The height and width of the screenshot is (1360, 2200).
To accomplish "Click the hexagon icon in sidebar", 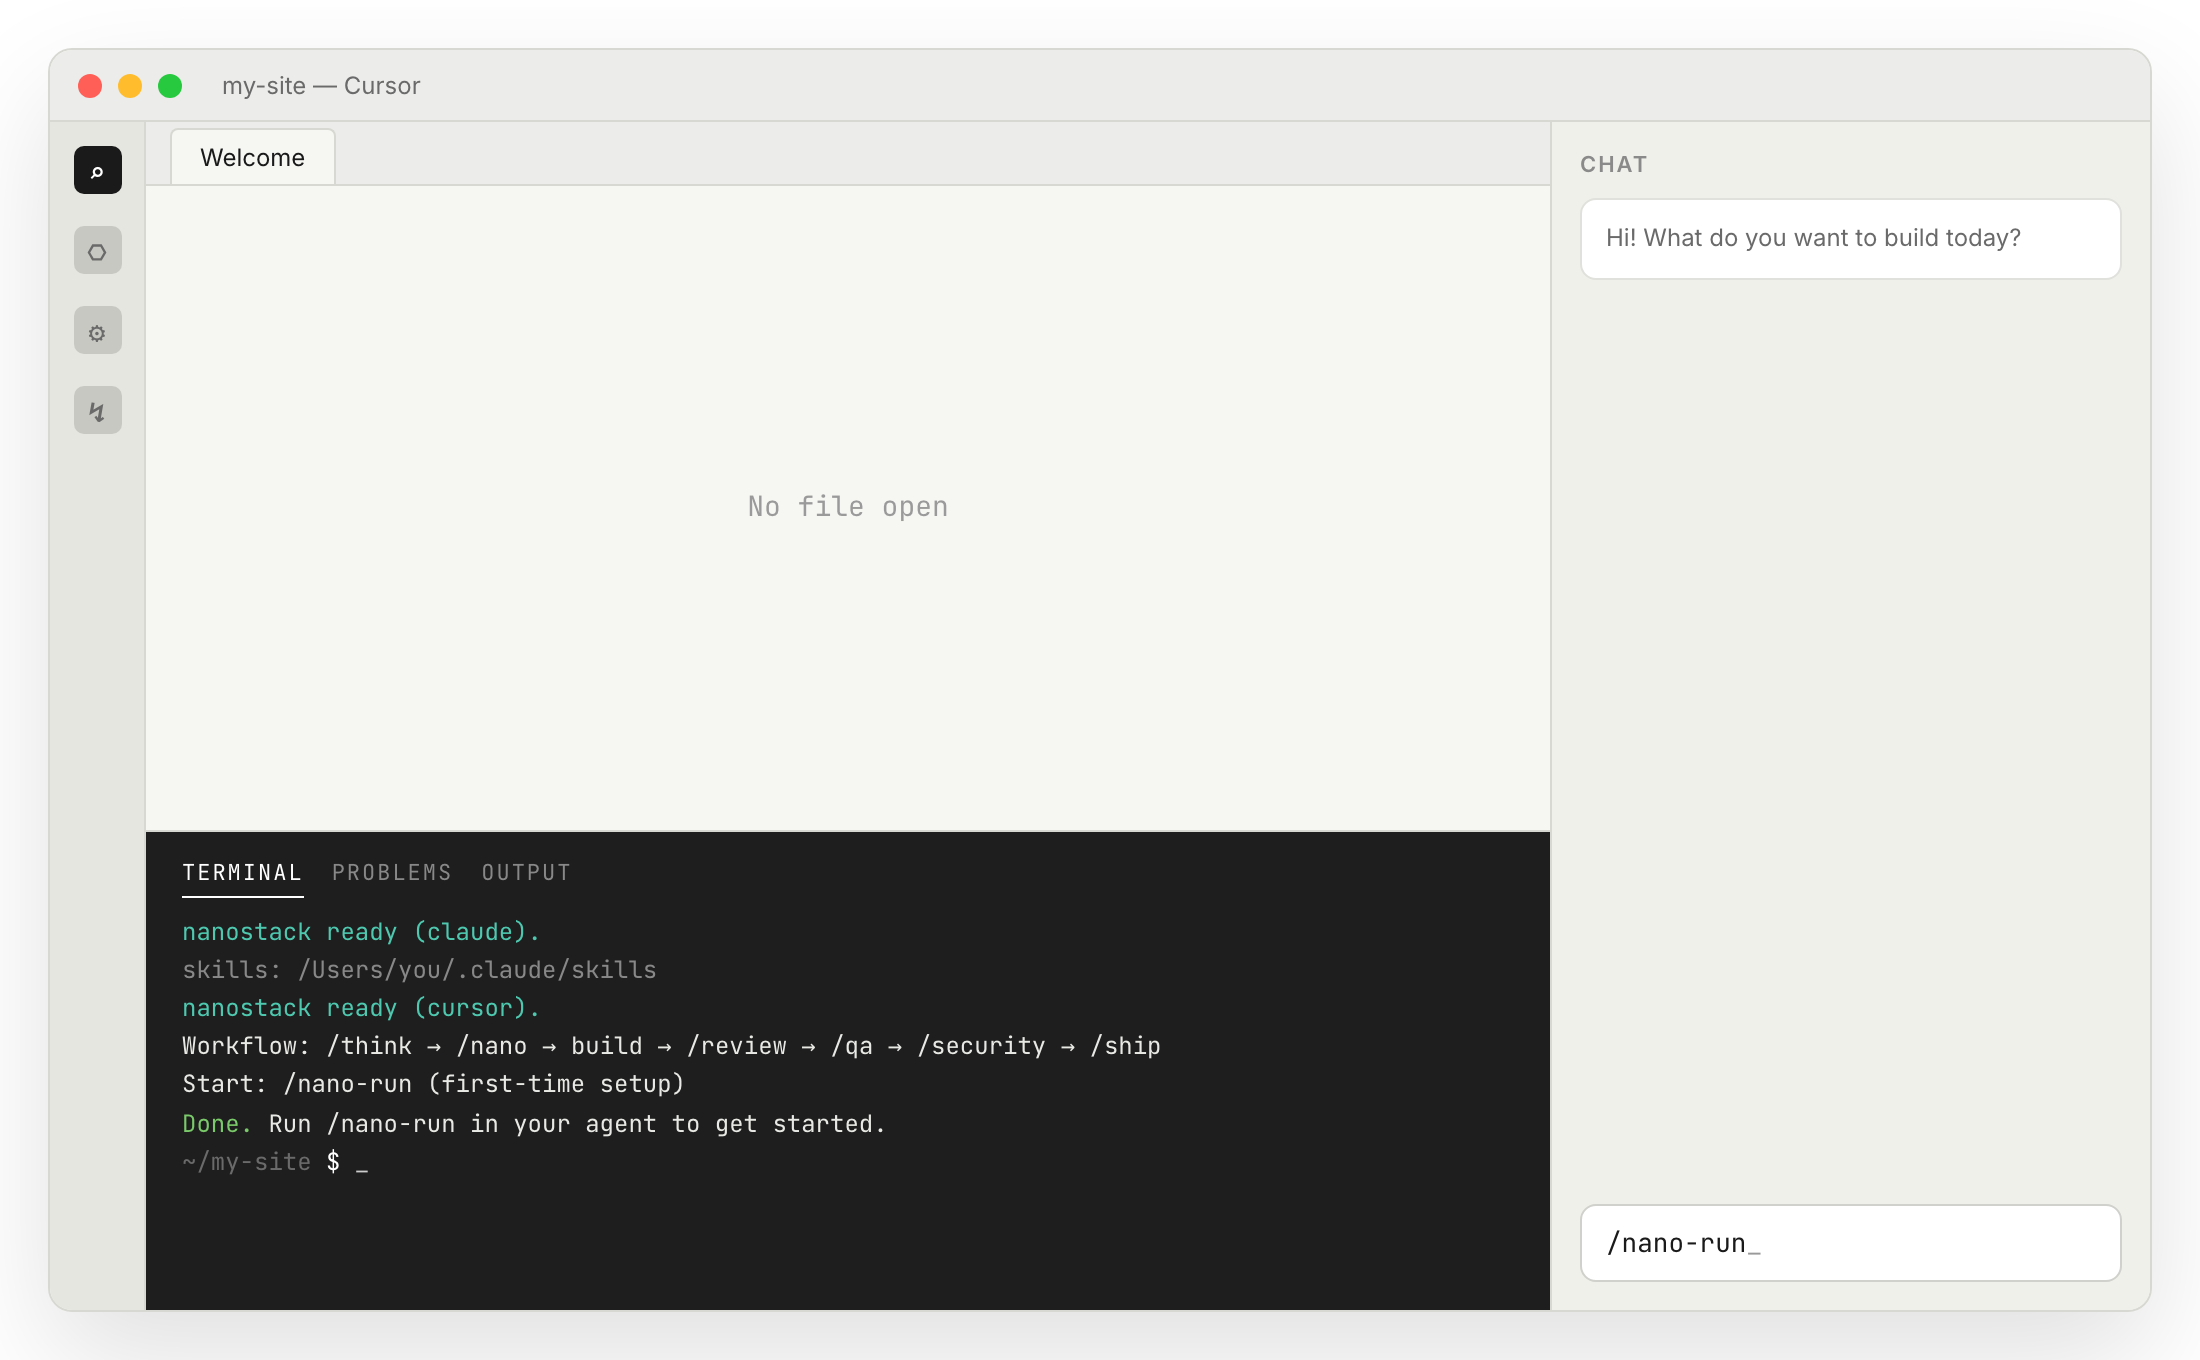I will coord(98,250).
